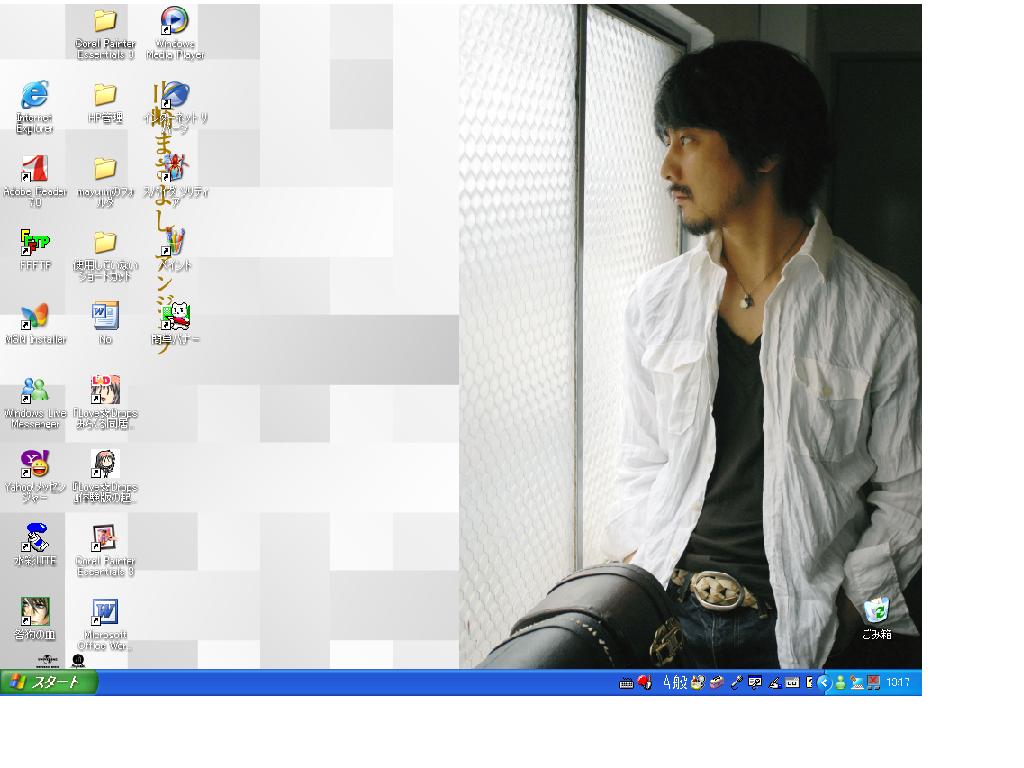This screenshot has width=1024, height=768.
Task: Click the red IME icon on language bar
Action: point(645,683)
